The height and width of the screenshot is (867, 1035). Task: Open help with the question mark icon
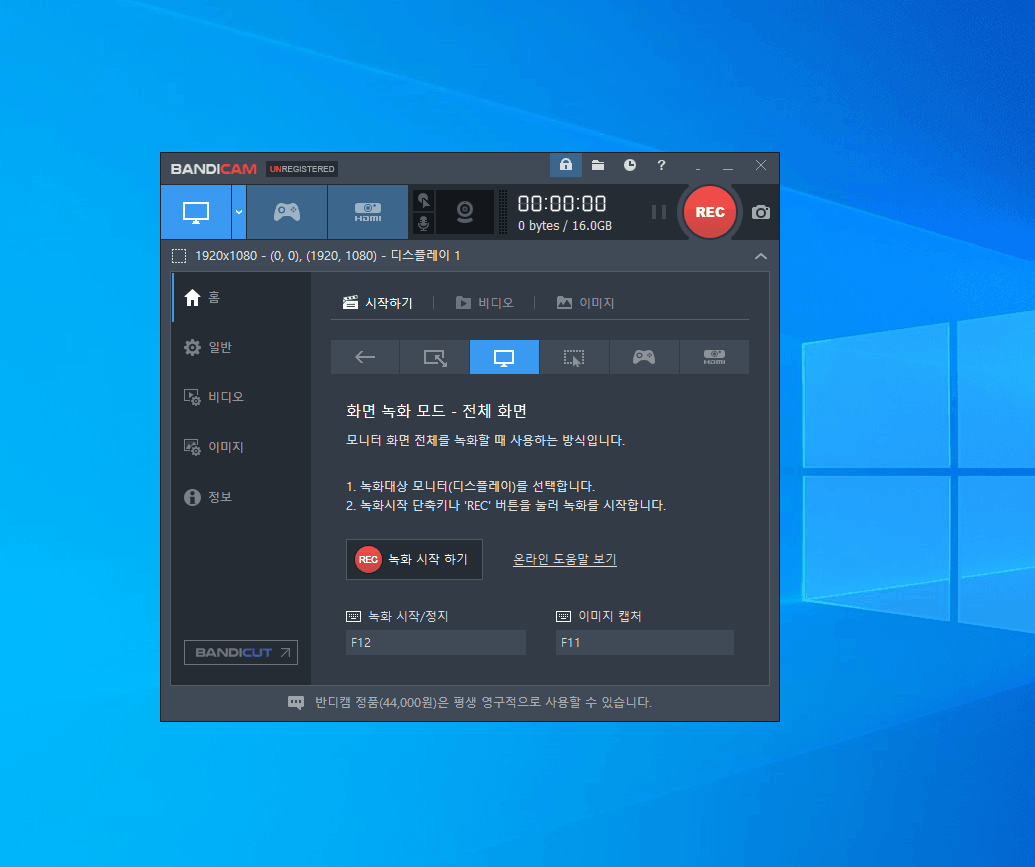[661, 165]
